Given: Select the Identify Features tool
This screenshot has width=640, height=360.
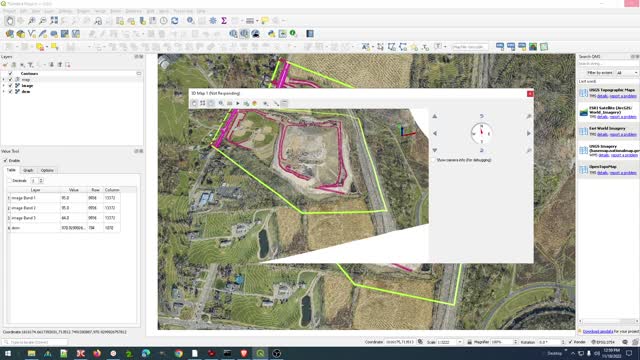Looking at the screenshot, I should coord(190,20).
